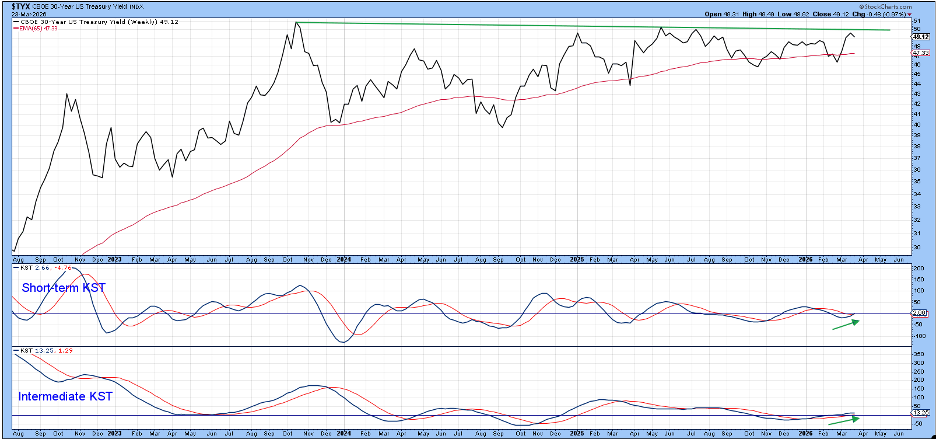
Task: Click the red EMA value tag on price axis
Action: point(920,53)
